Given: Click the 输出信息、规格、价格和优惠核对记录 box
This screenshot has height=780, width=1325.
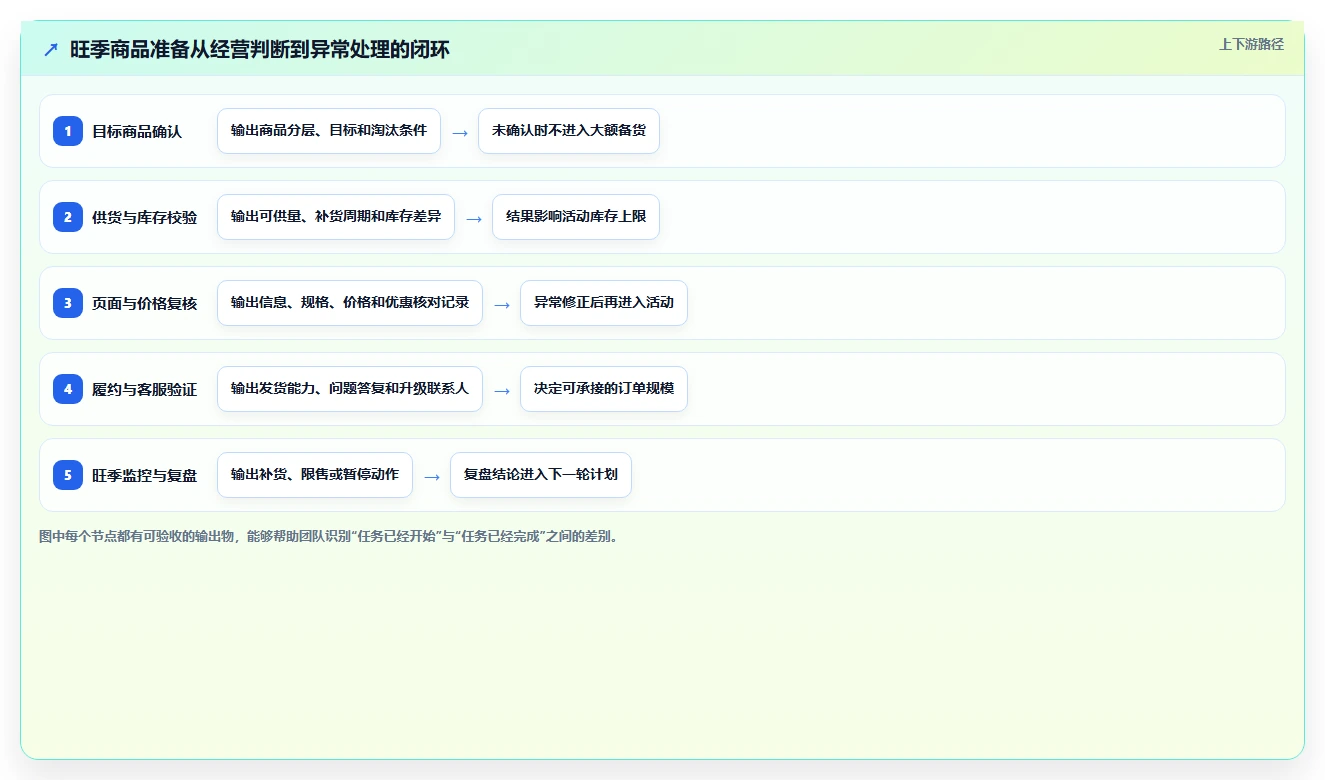Looking at the screenshot, I should point(350,303).
